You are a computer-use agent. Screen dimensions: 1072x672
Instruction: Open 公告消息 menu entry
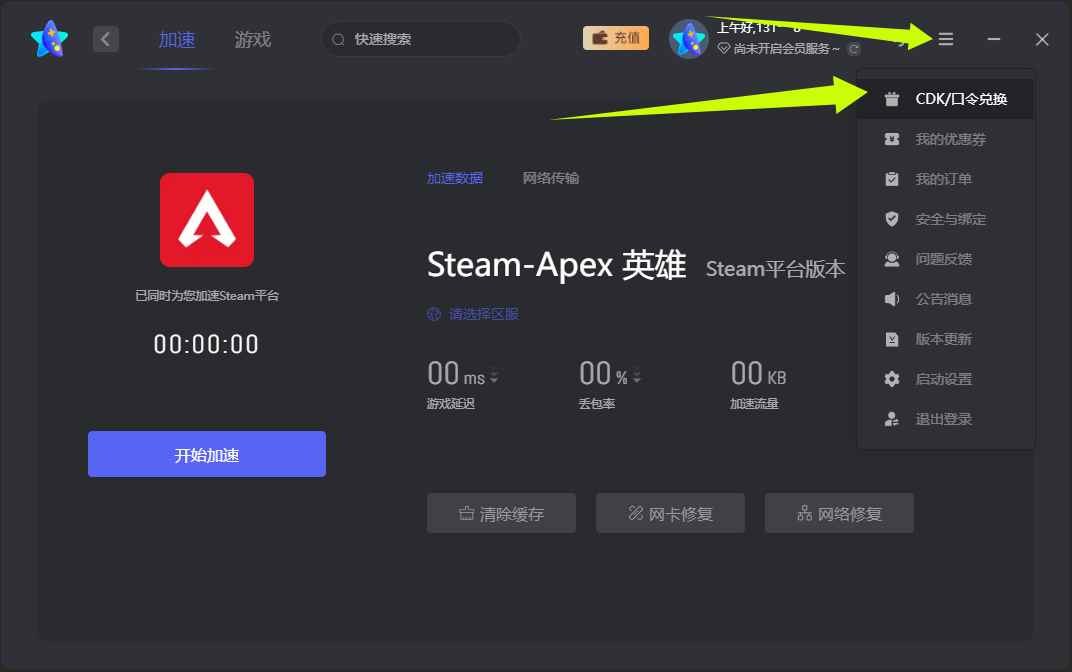[946, 299]
